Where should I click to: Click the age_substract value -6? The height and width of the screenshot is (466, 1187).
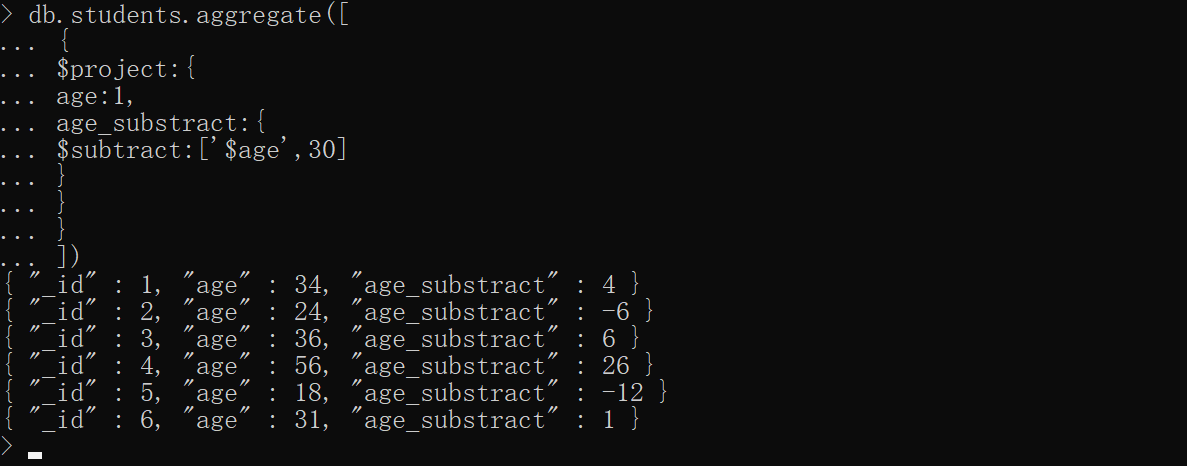click(616, 312)
